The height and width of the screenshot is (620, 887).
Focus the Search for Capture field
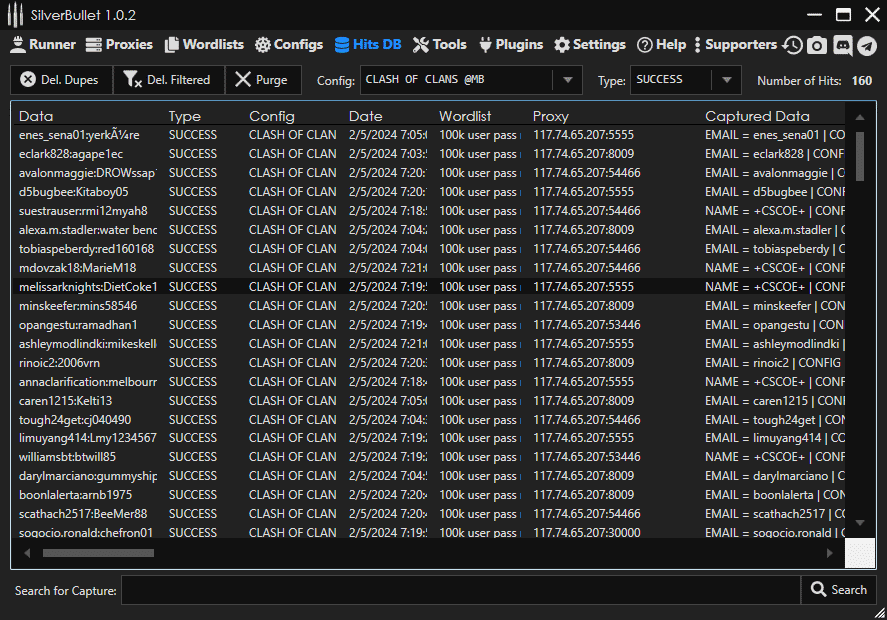[x=460, y=590]
